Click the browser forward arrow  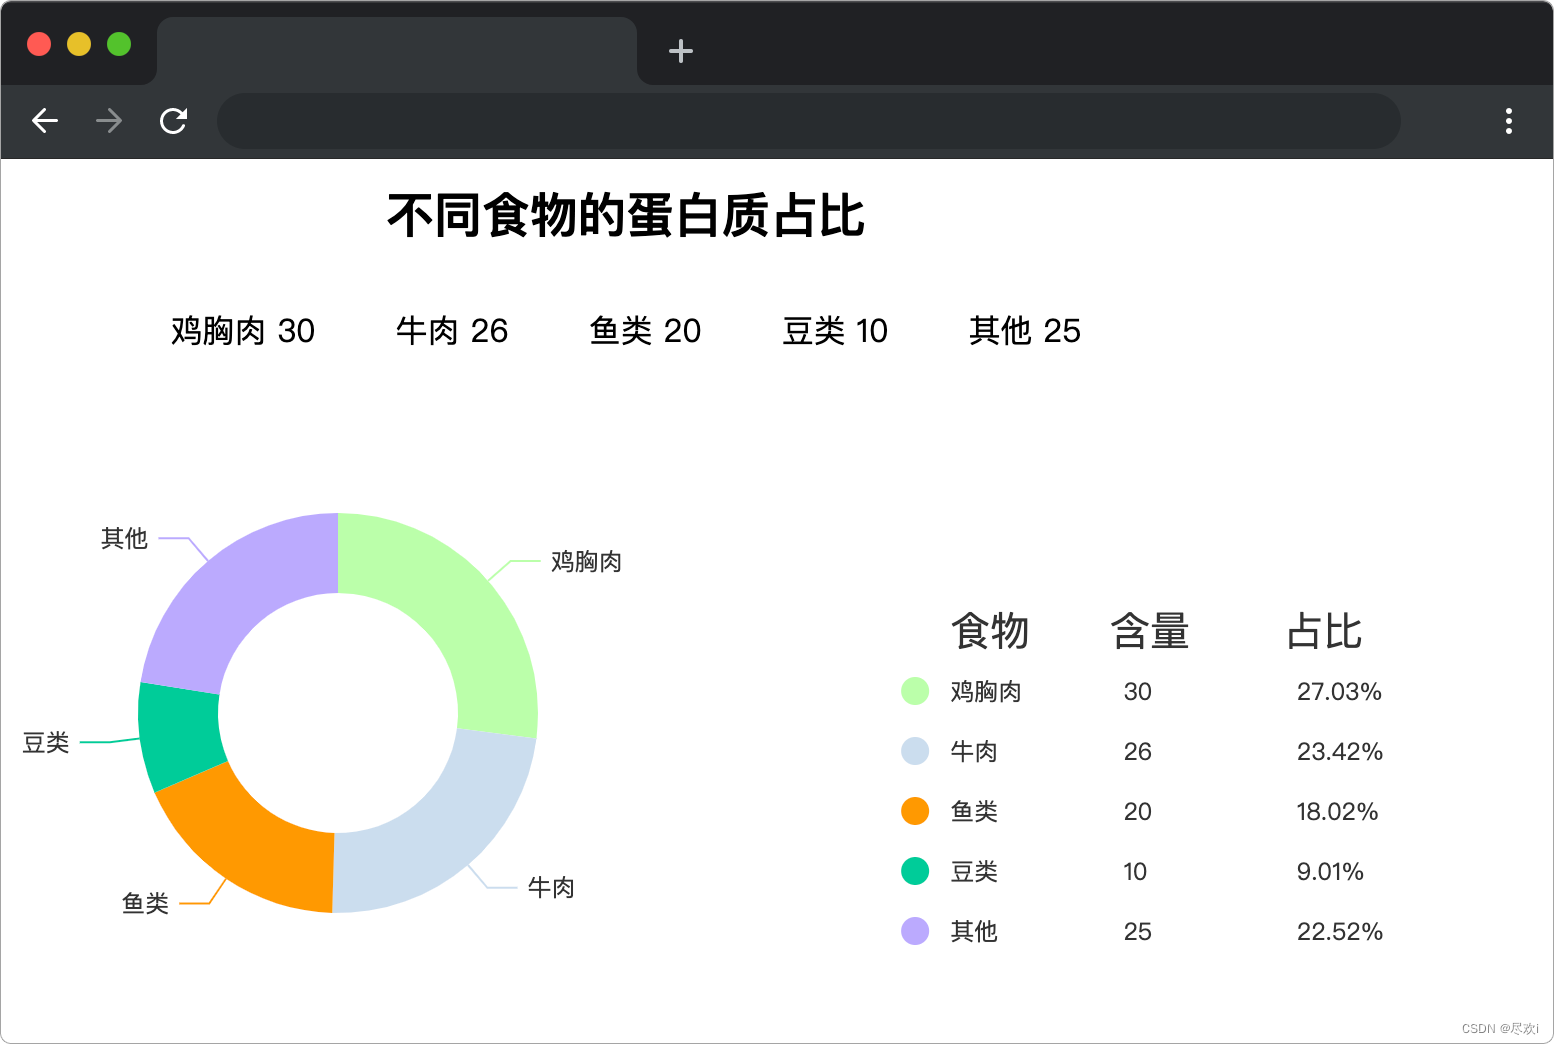[x=109, y=121]
